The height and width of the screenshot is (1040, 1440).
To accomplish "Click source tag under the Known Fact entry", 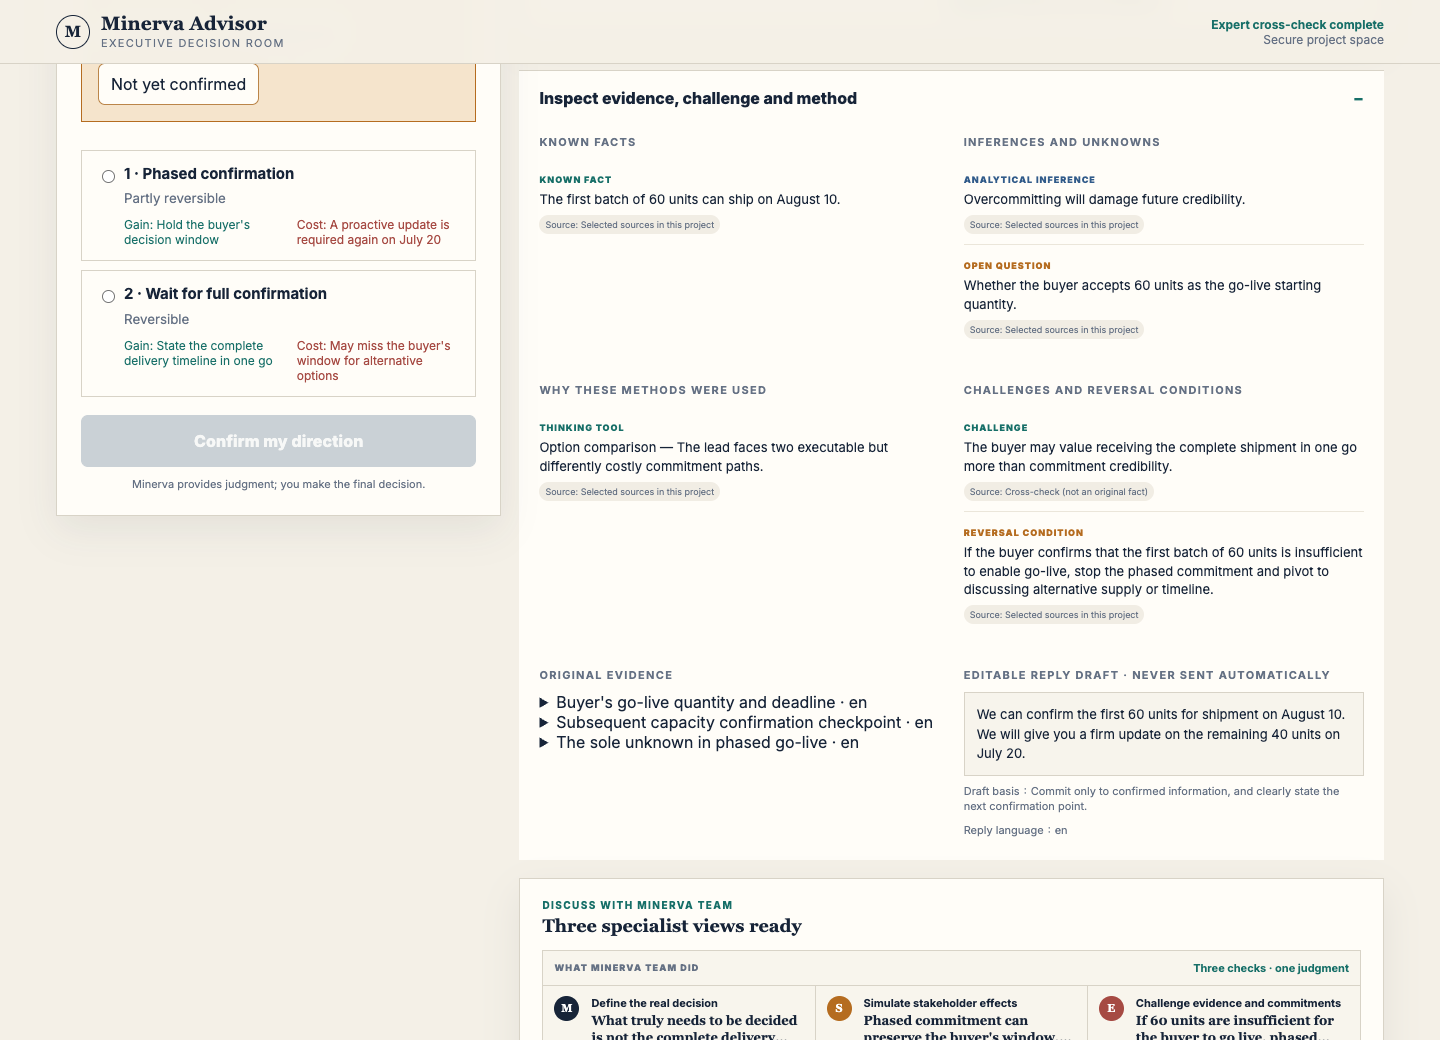I will coord(630,225).
